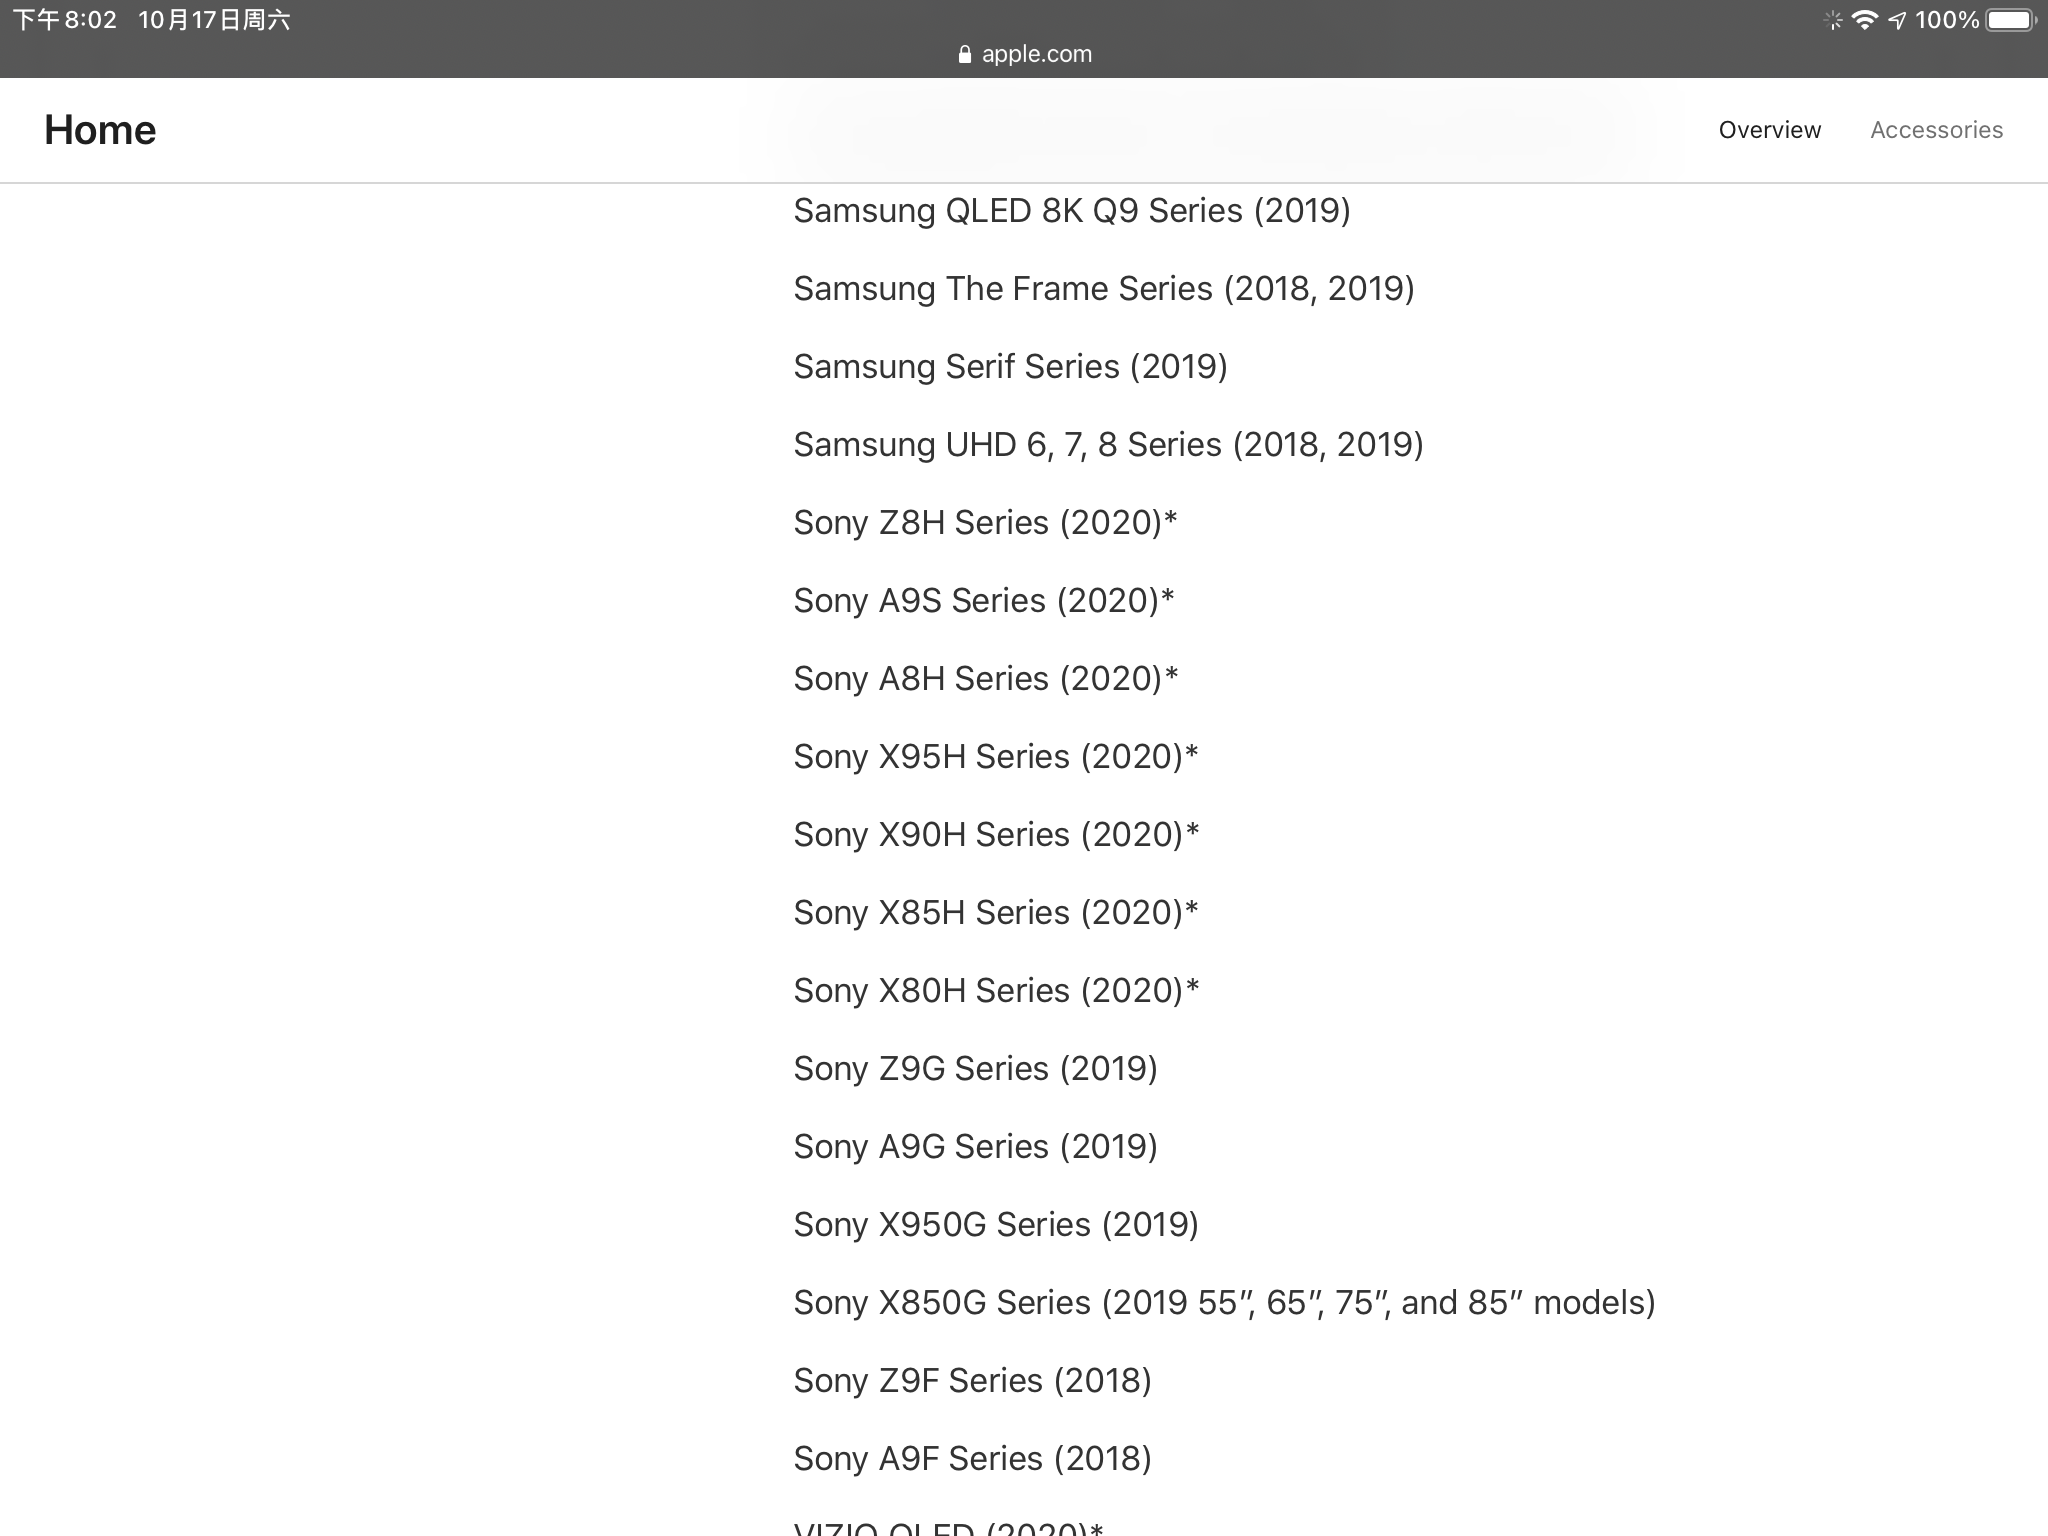The height and width of the screenshot is (1536, 2048).
Task: Tap the battery indicator icon
Action: click(x=2011, y=20)
